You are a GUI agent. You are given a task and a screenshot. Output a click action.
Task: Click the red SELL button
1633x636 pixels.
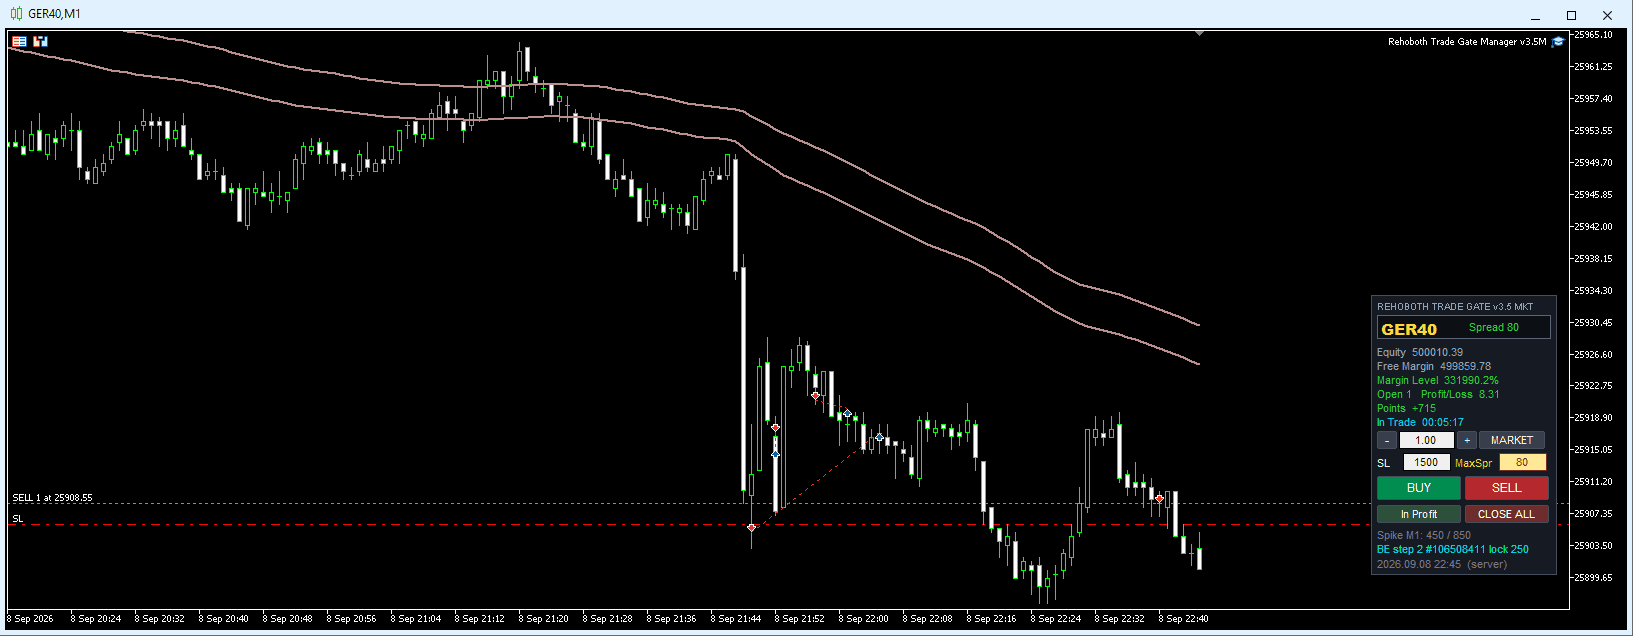[1506, 488]
